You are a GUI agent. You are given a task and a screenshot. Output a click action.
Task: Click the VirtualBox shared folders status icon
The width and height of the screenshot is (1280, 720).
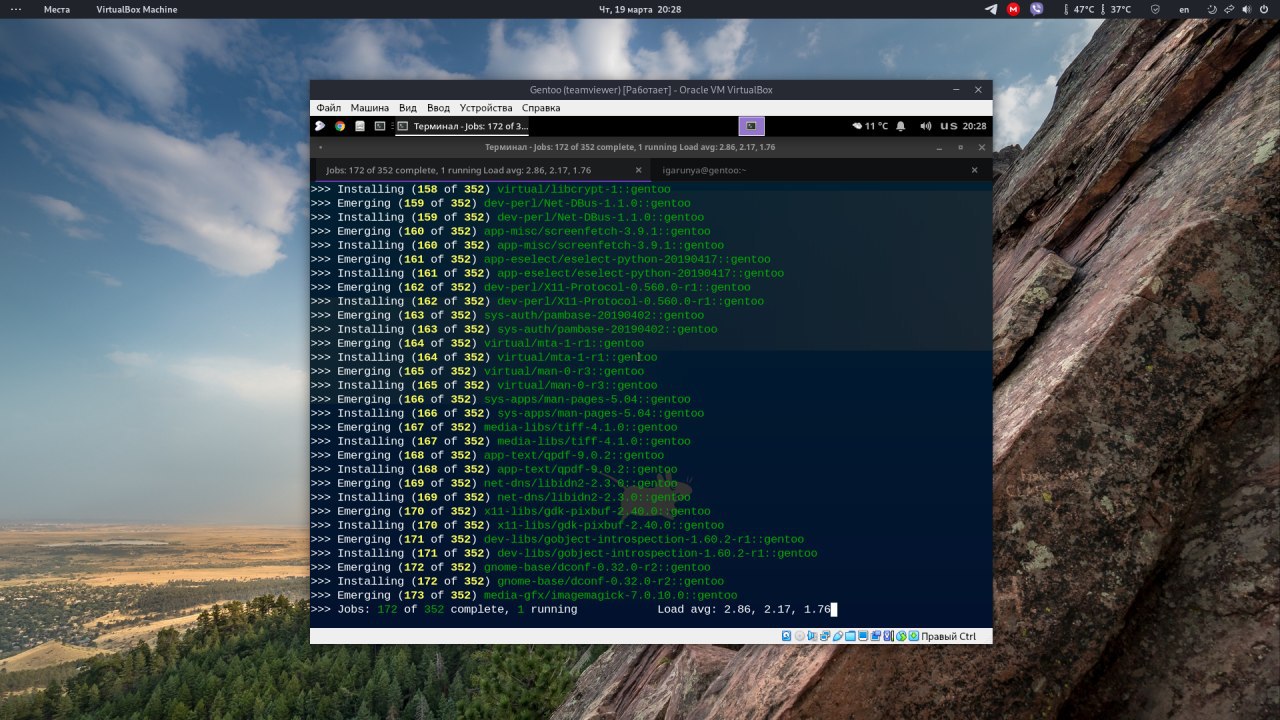pyautogui.click(x=850, y=636)
